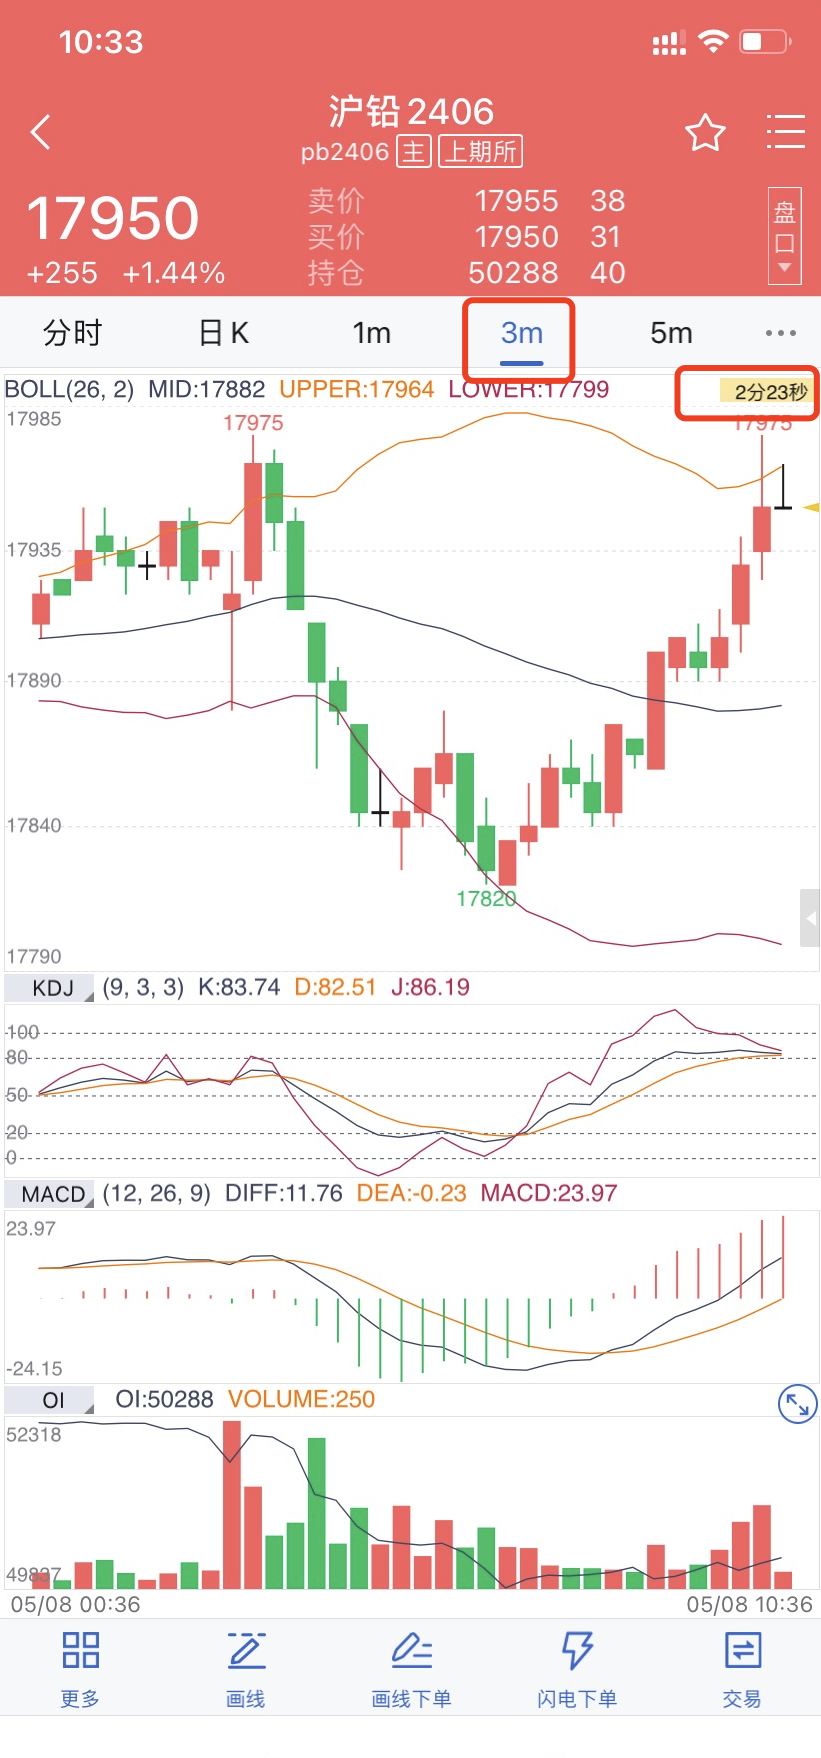The image size is (821, 1758).
Task: Open the KDJ indicator selector
Action: coord(50,988)
